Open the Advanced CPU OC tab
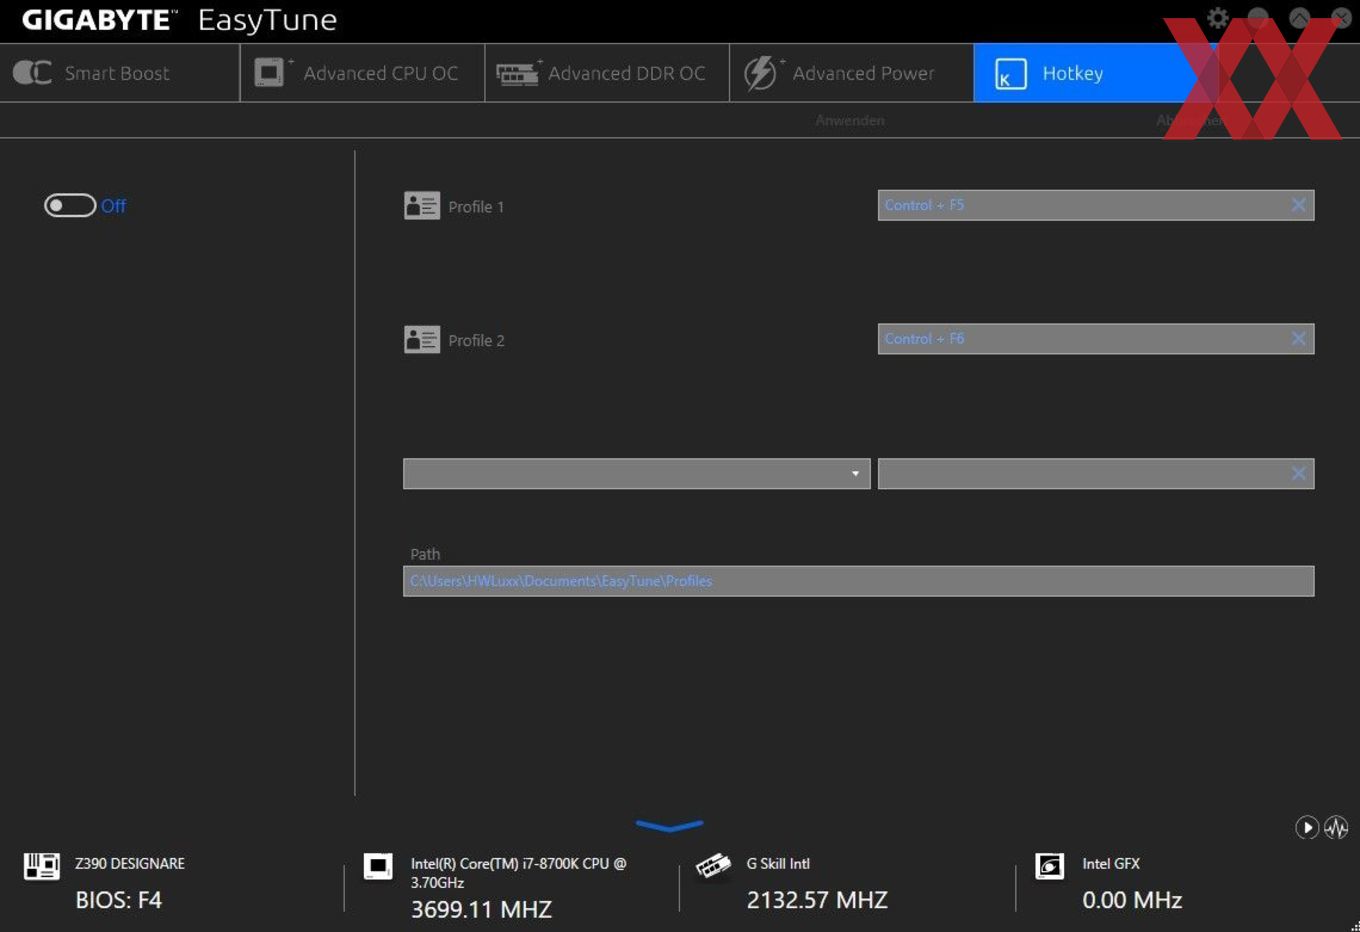 point(363,72)
